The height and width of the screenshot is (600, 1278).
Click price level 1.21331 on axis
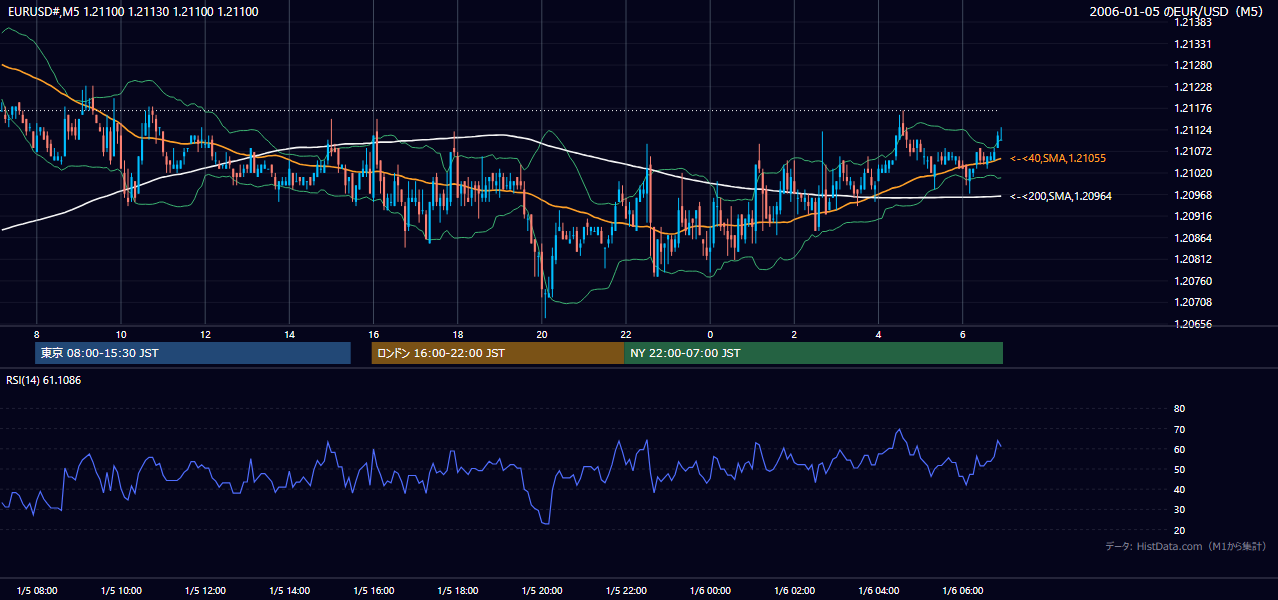(1192, 44)
